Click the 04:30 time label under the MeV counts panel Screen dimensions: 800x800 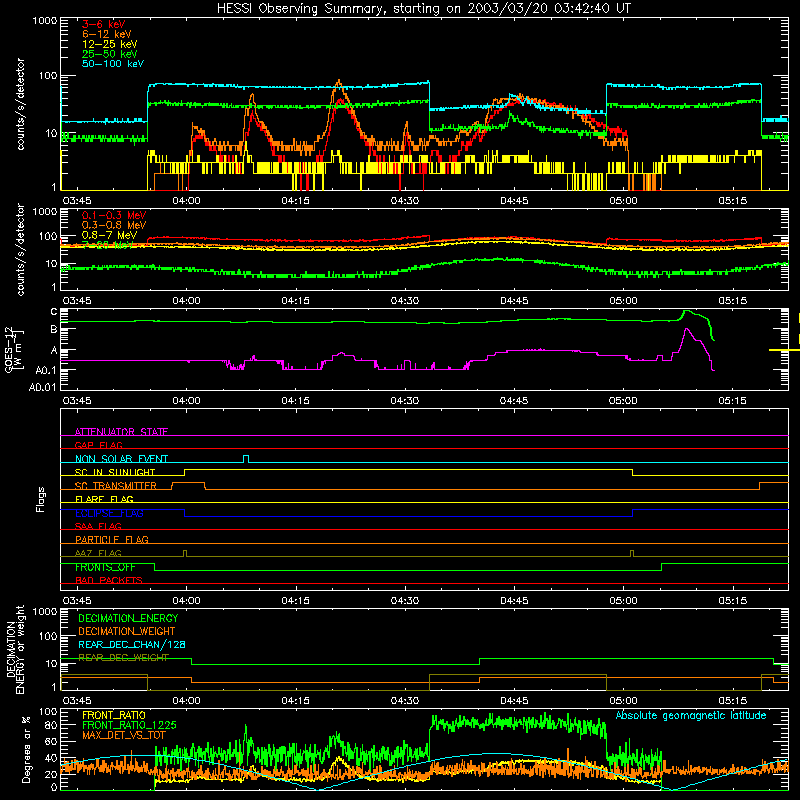point(405,301)
